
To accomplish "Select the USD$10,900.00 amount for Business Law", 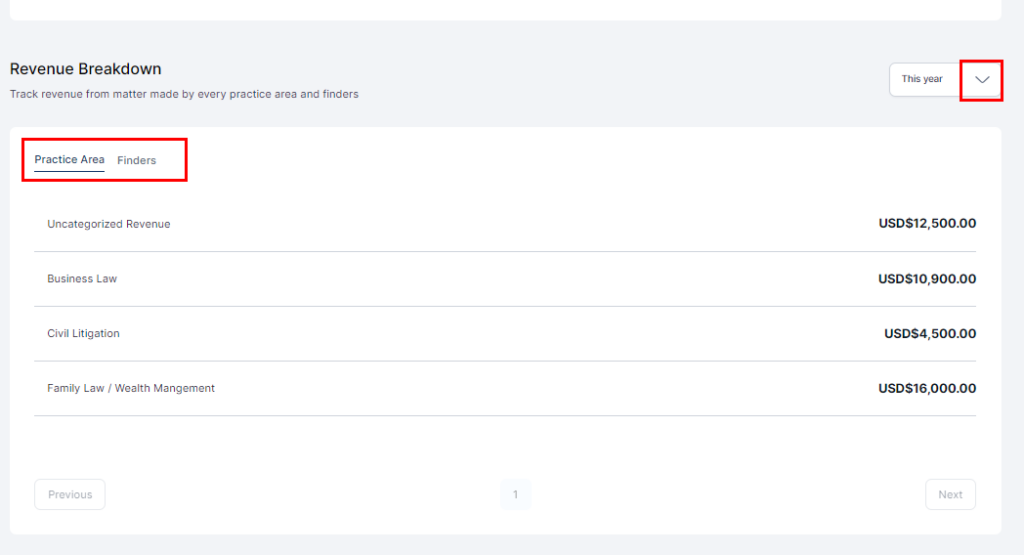I will pos(927,279).
